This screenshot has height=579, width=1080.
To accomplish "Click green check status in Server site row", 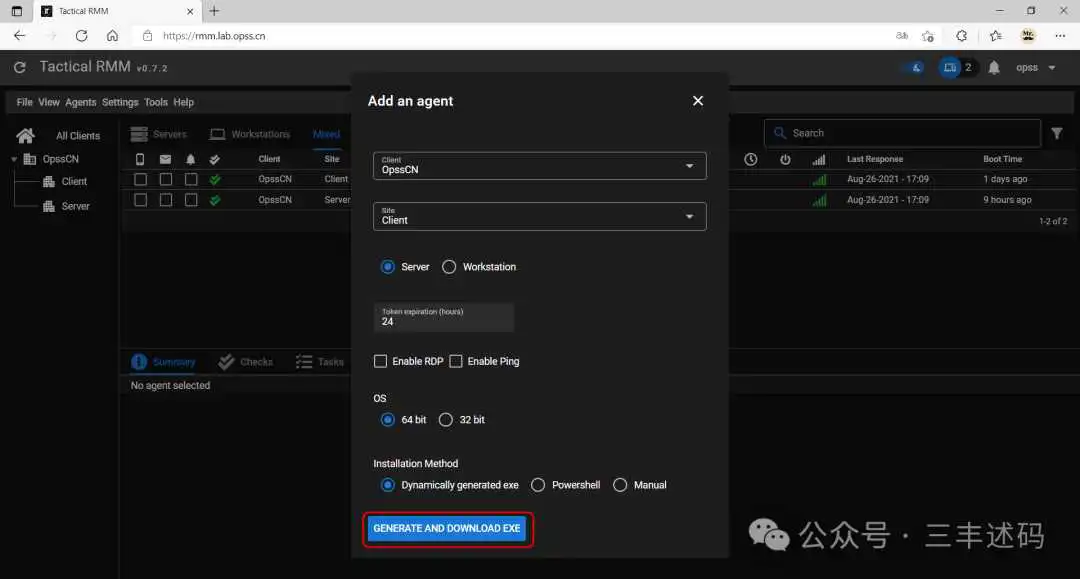I will point(216,200).
